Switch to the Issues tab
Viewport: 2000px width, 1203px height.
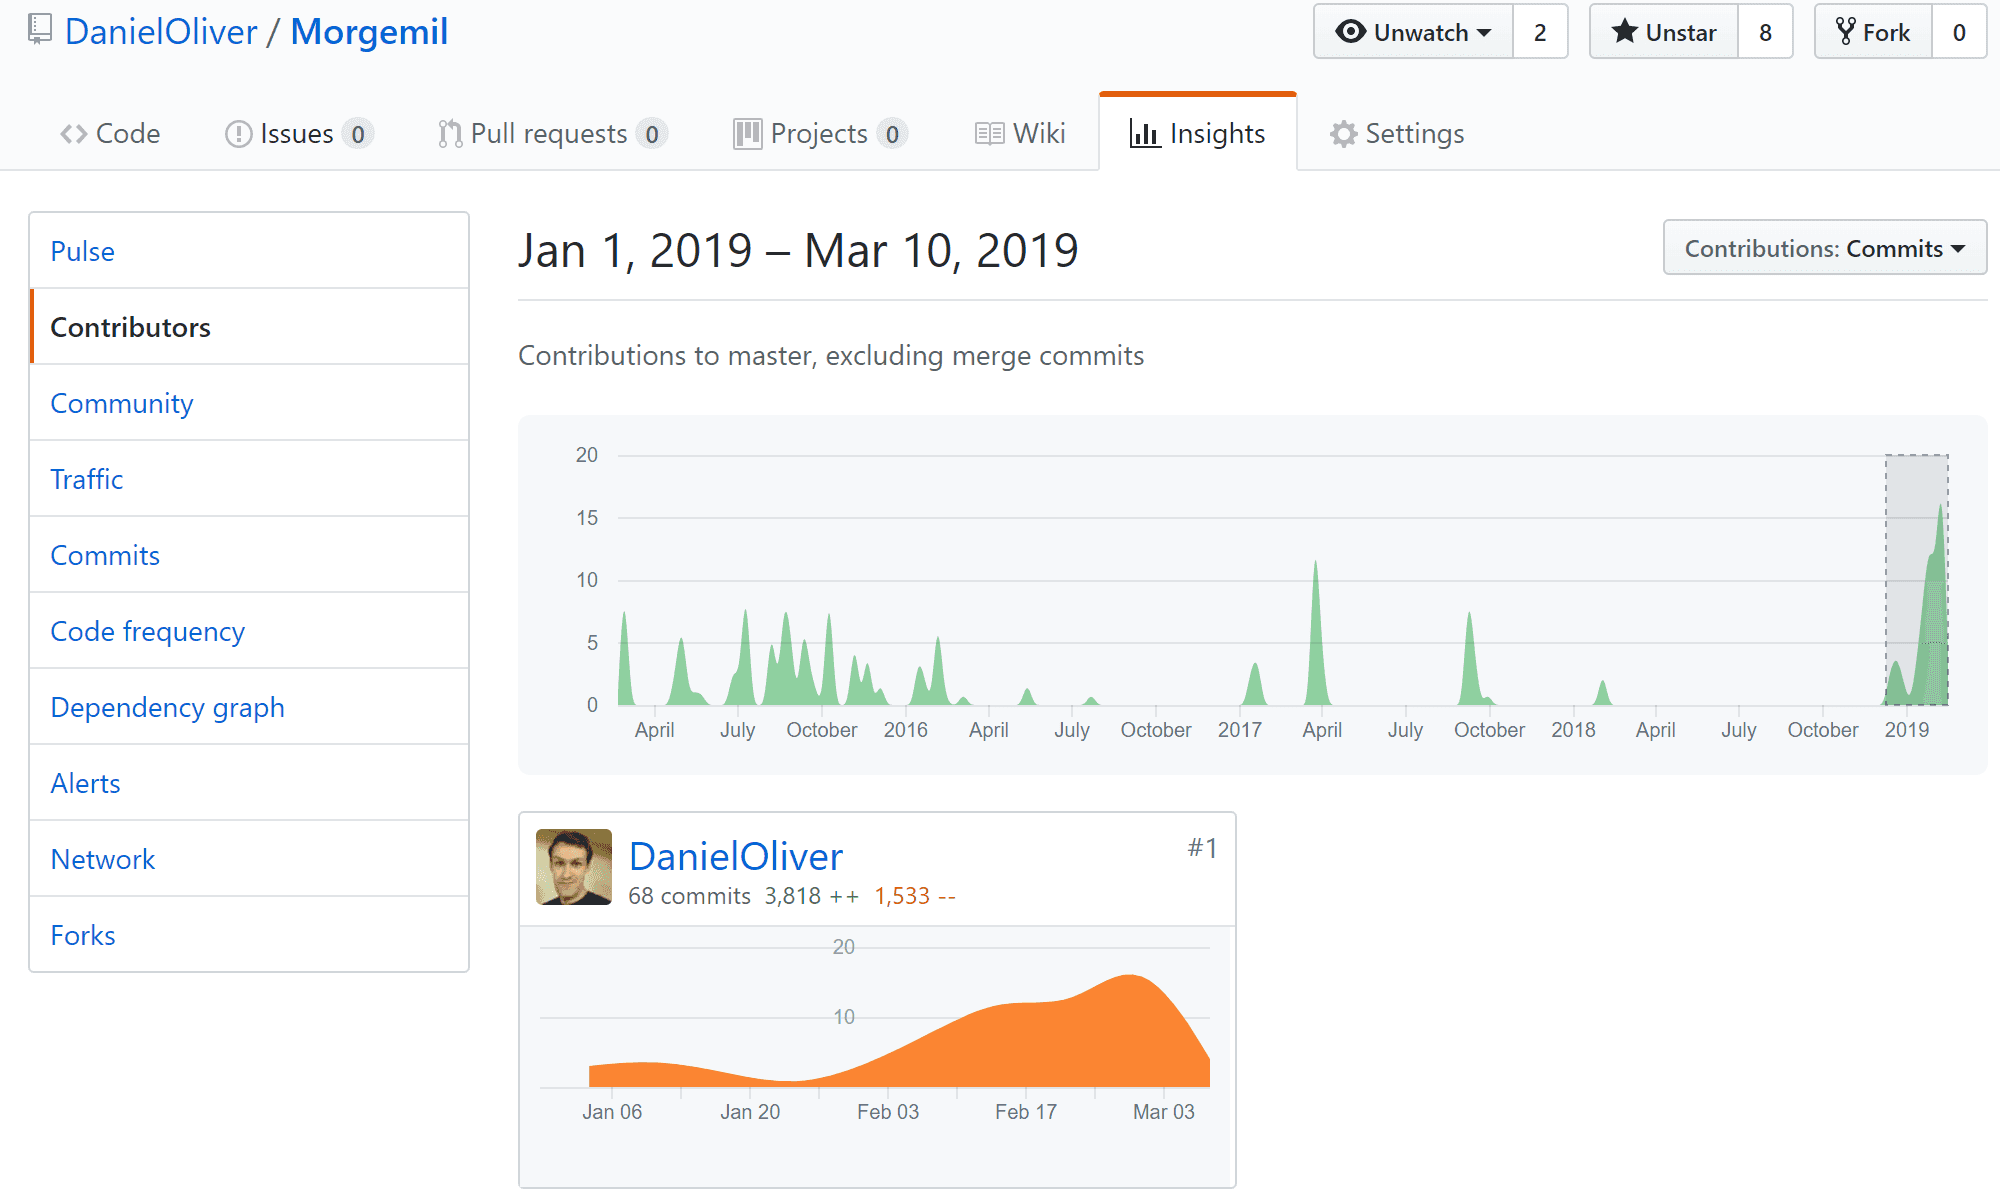299,134
